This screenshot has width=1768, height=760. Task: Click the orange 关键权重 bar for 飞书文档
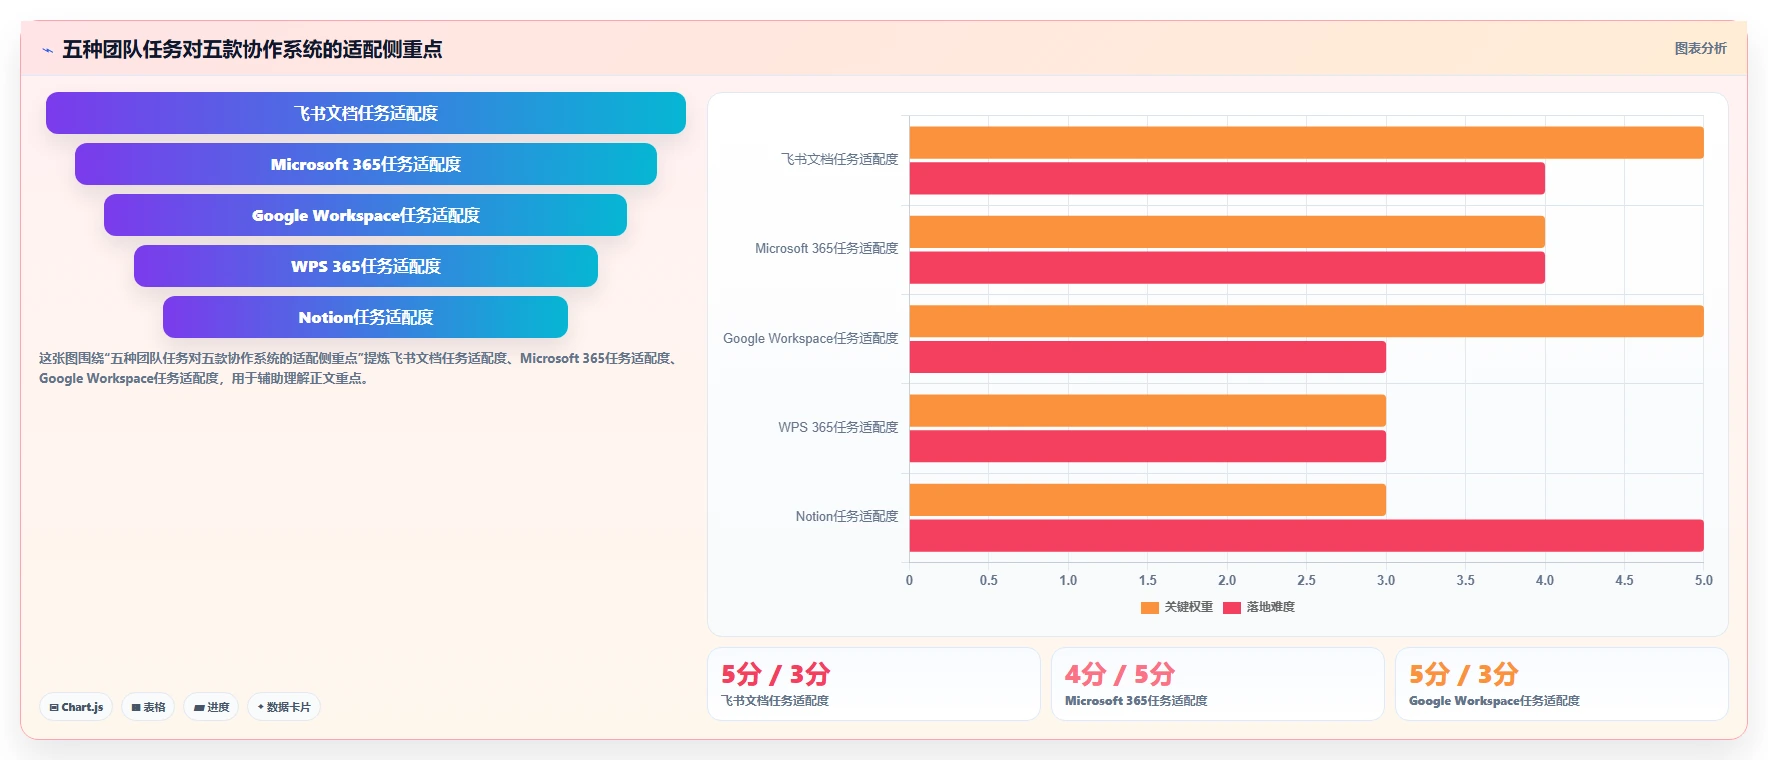point(1306,143)
